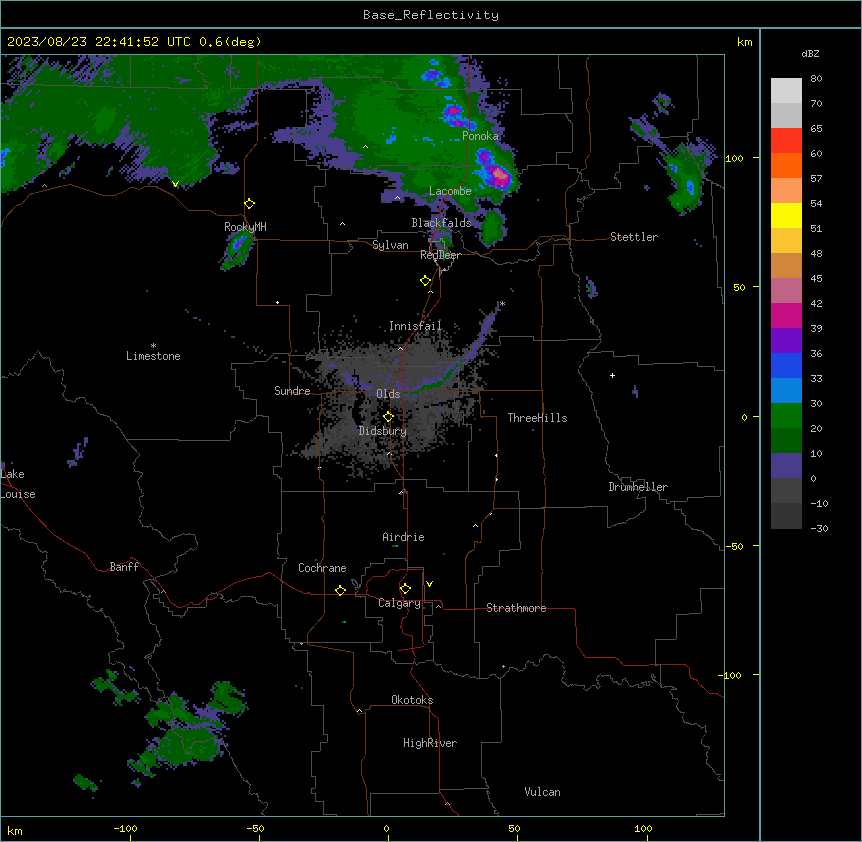This screenshot has height=842, width=862.
Task: Select the Drumheller label
Action: (x=638, y=487)
